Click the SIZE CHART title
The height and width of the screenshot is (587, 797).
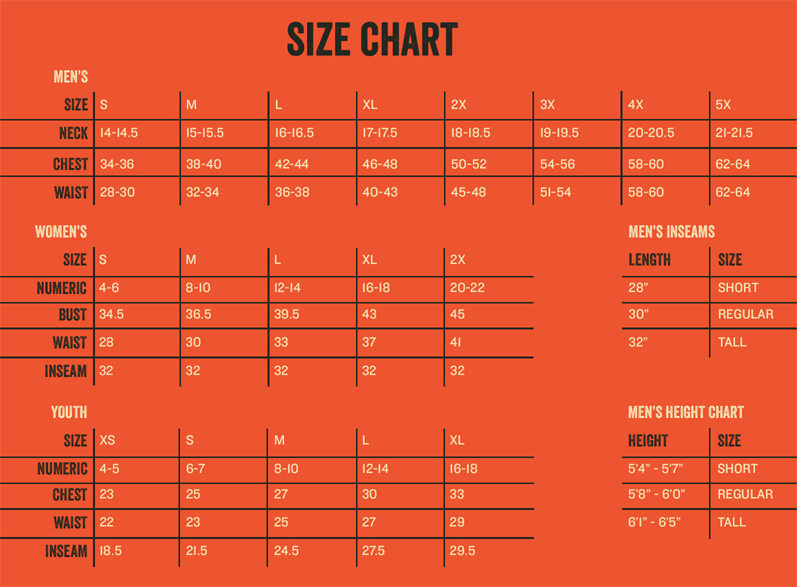(372, 39)
